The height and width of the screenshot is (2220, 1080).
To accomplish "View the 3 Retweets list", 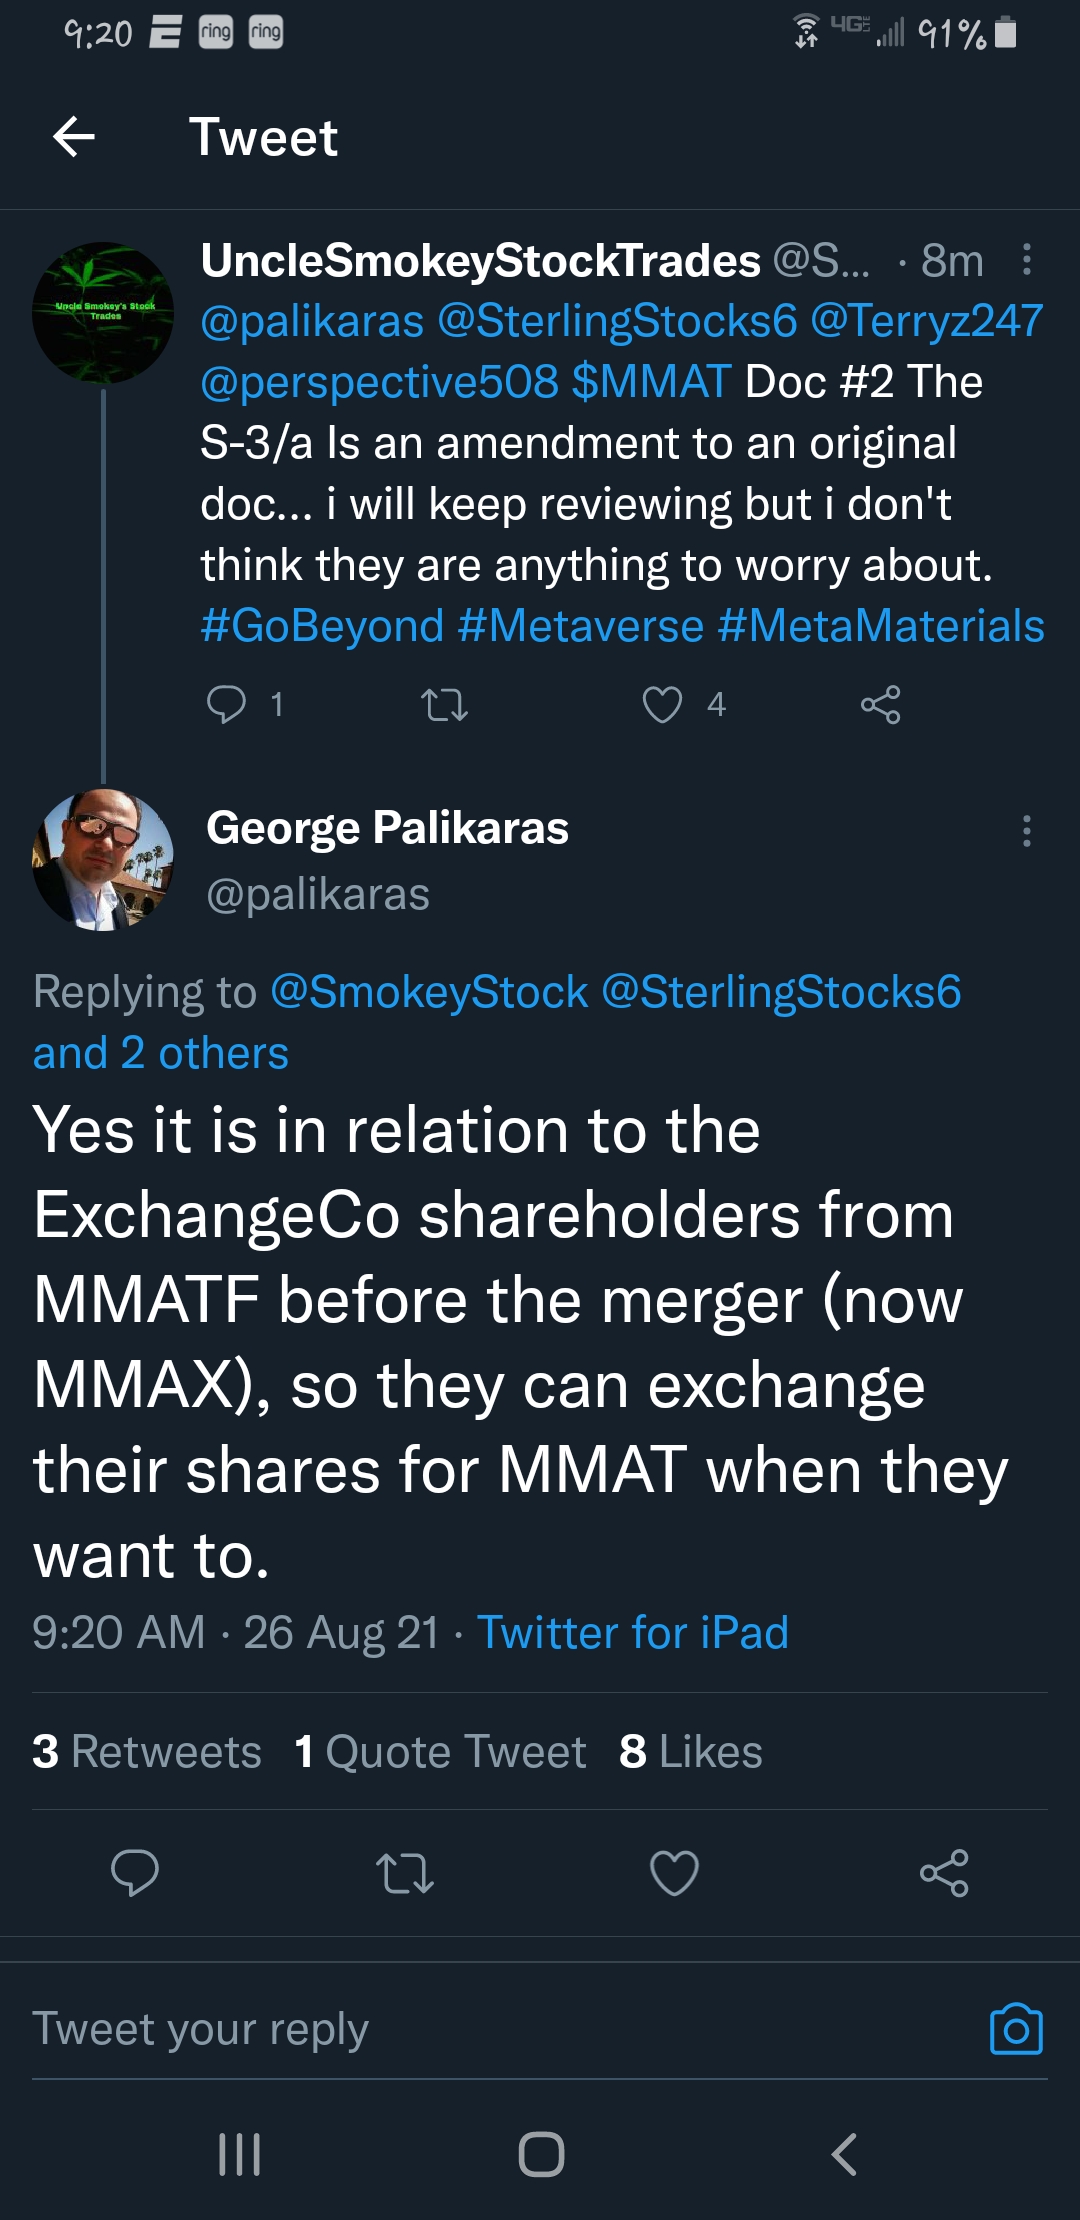I will coord(147,1751).
